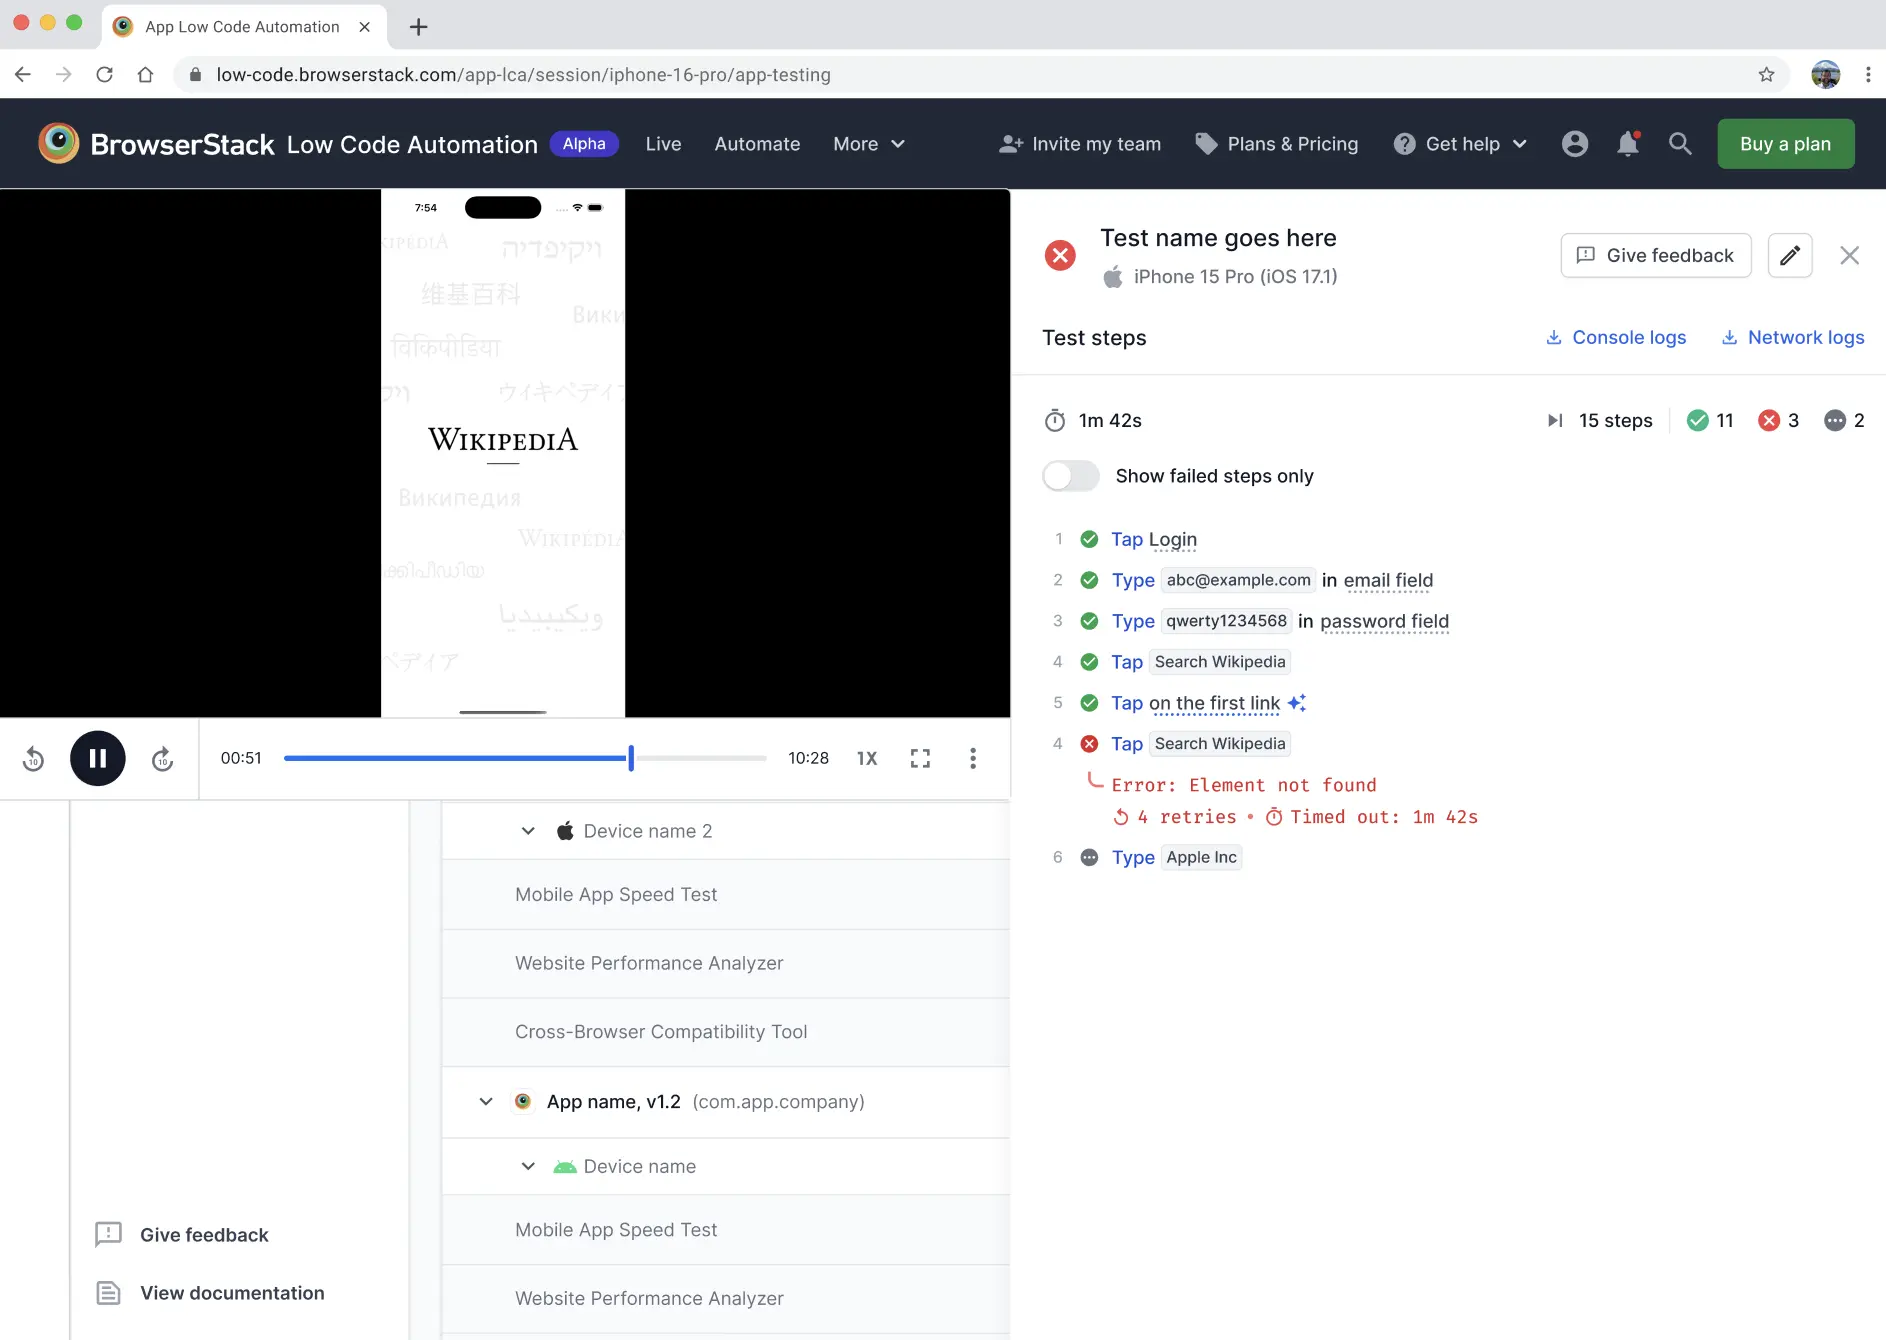Open the More navigation dropdown
1886x1340 pixels.
[866, 143]
